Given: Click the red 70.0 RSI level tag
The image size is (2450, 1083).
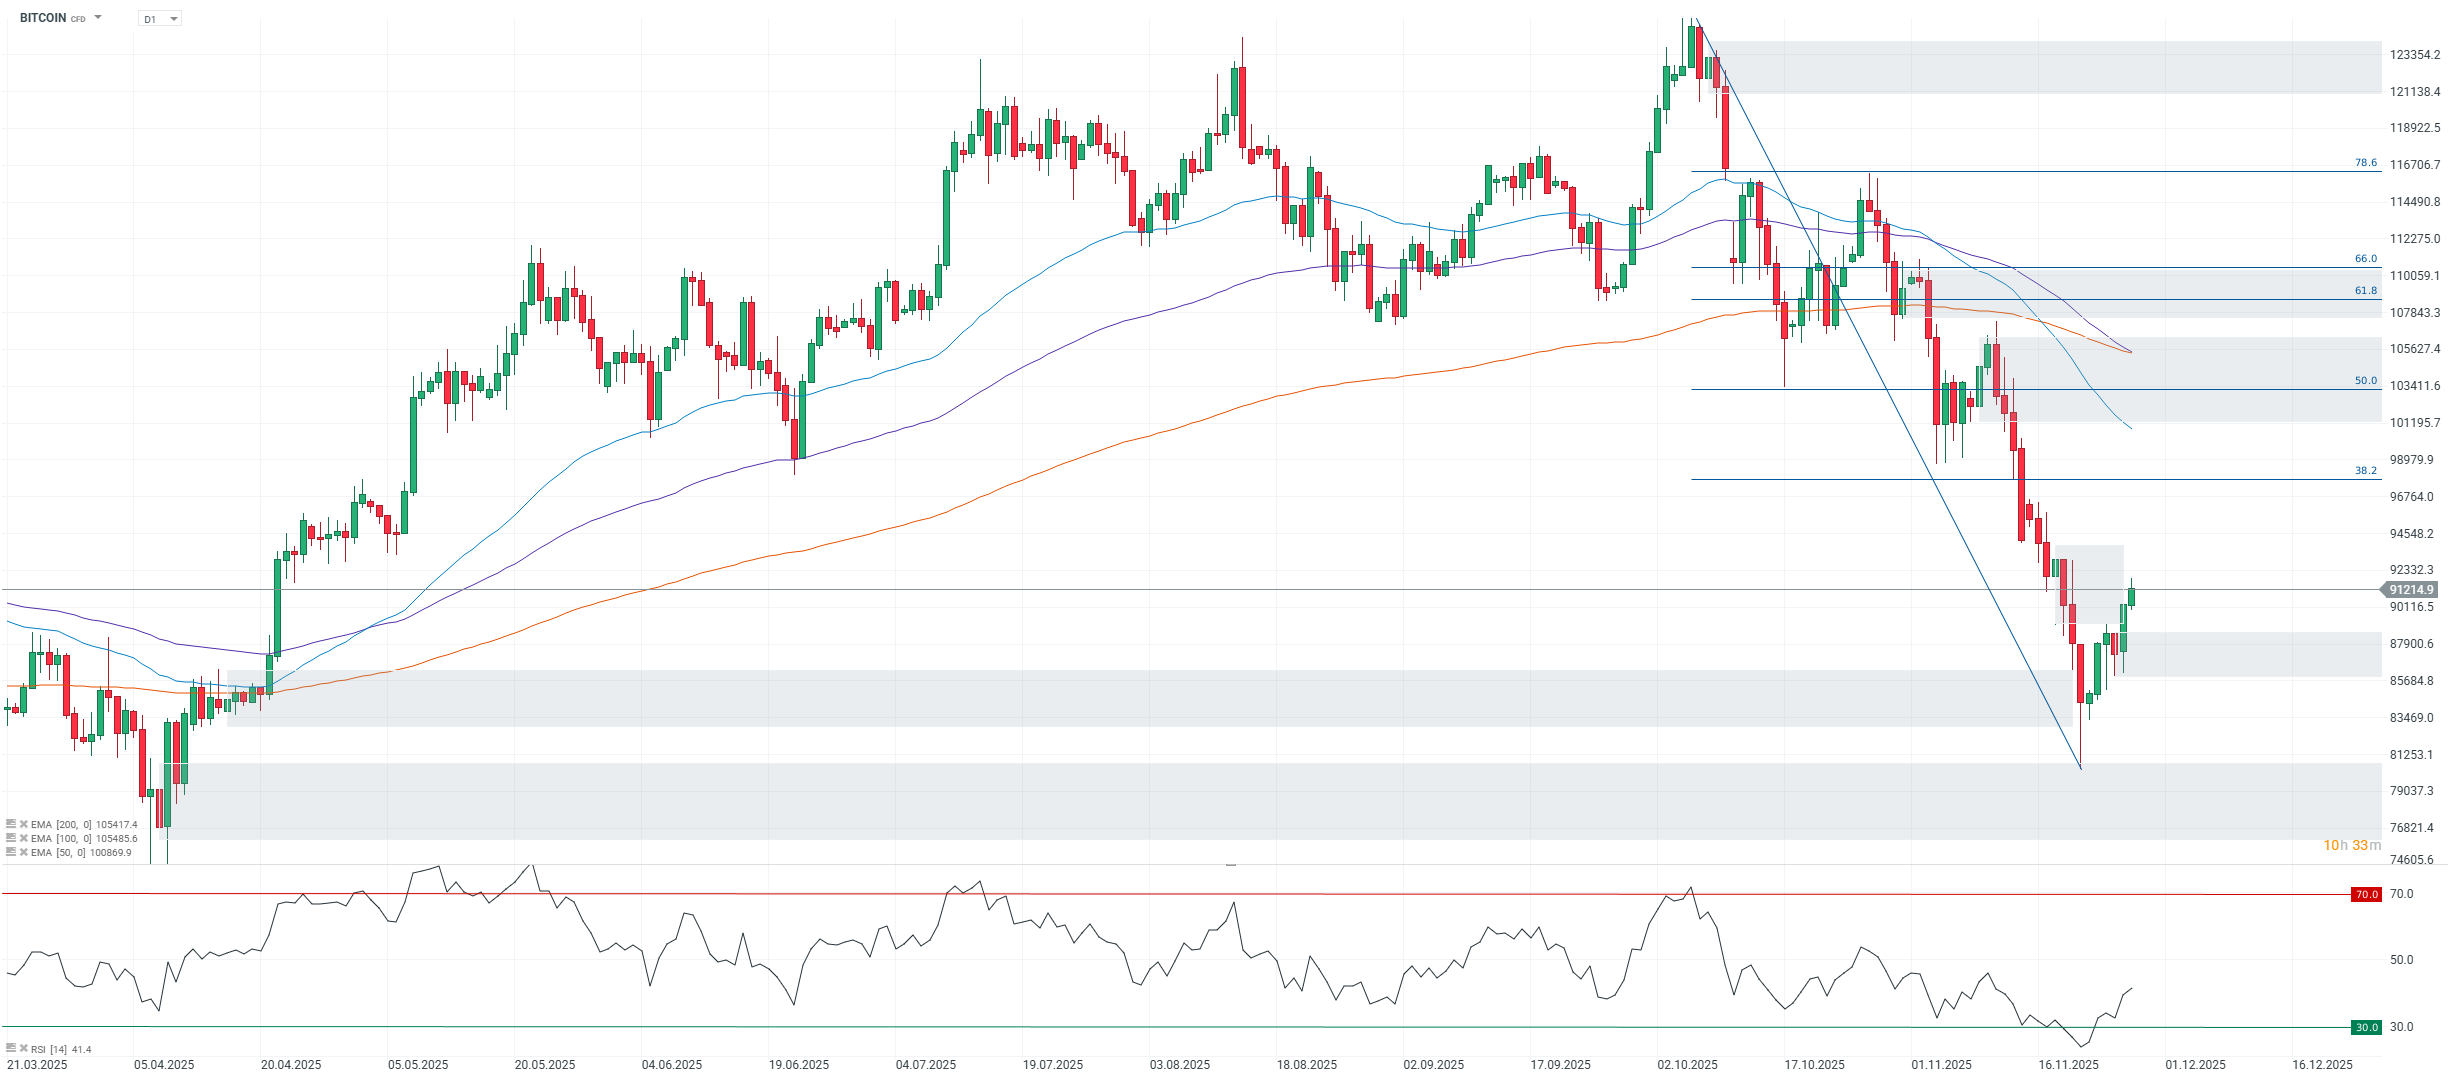Looking at the screenshot, I should (2366, 894).
